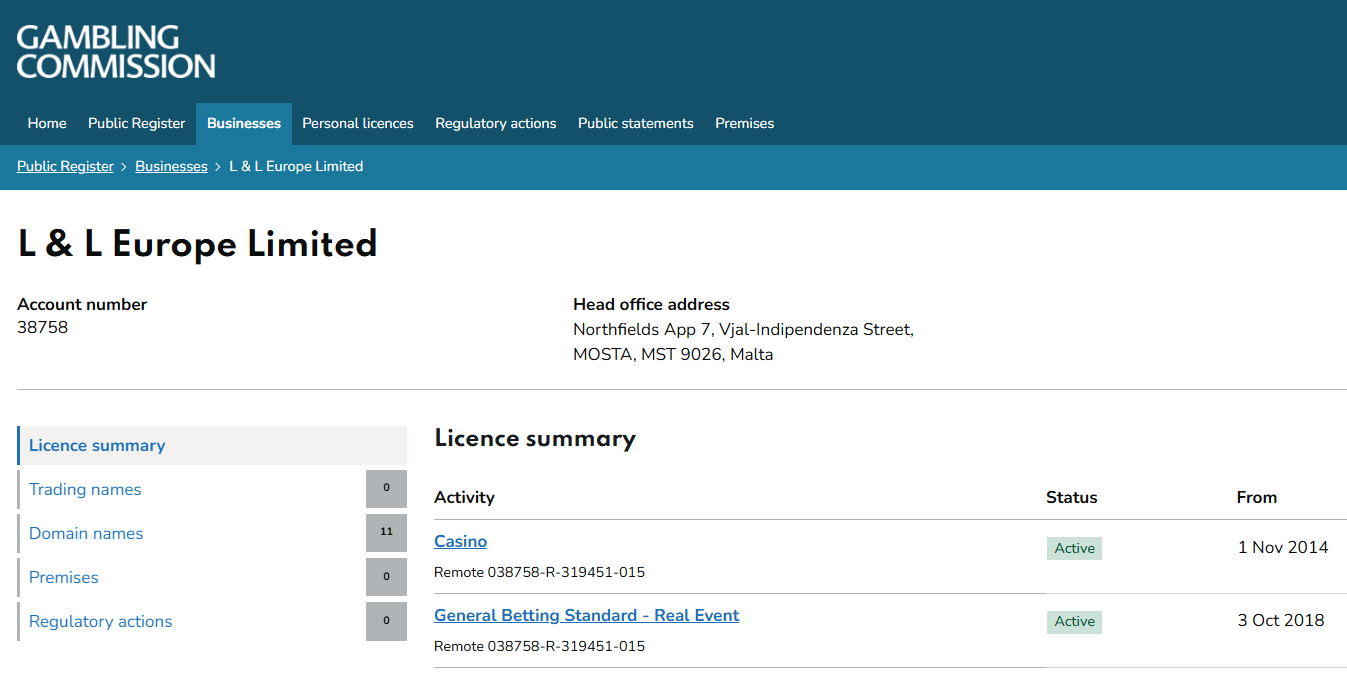Open Domain names in the side menu
Image resolution: width=1347 pixels, height=688 pixels.
[86, 533]
